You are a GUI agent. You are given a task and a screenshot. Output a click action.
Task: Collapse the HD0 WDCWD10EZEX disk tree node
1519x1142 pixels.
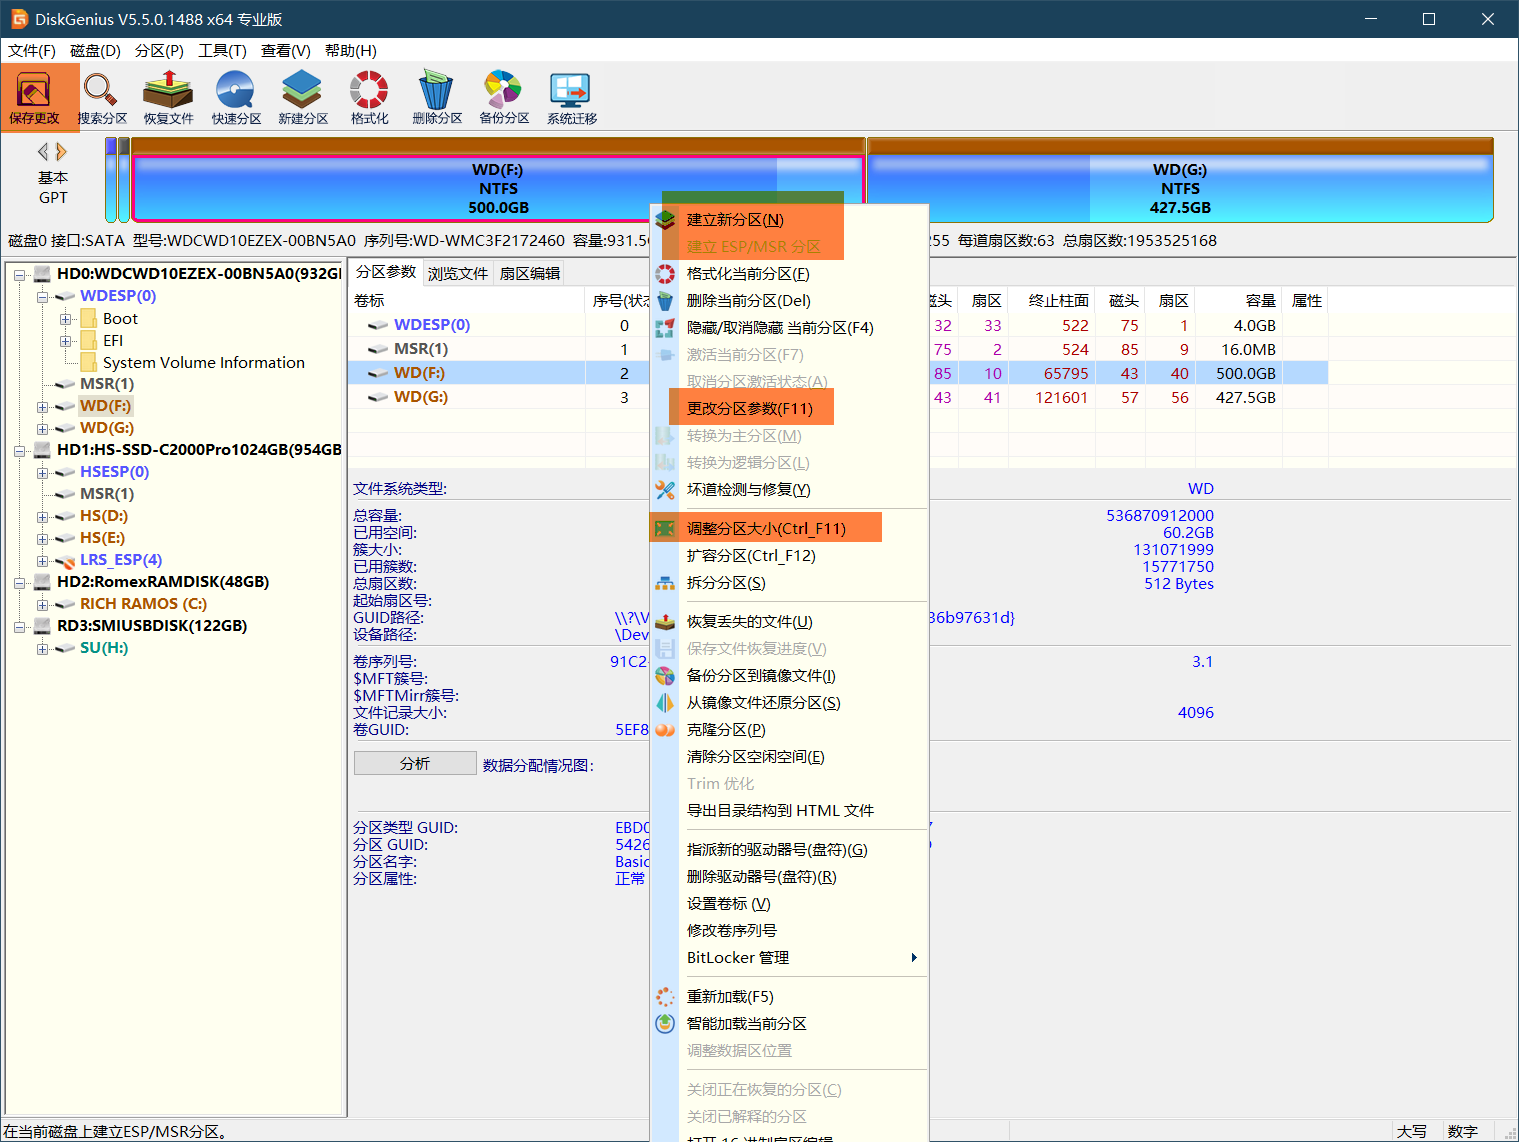(20, 274)
